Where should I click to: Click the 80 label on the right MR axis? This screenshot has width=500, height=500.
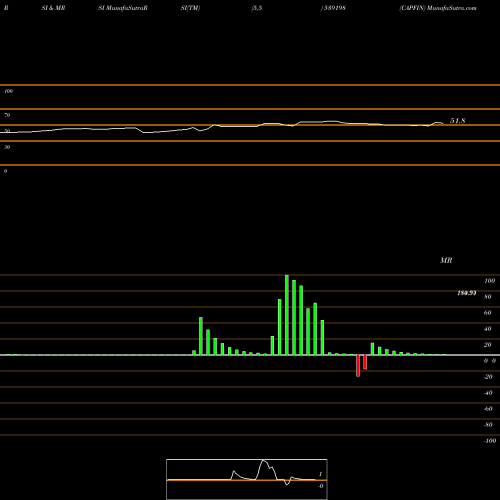(x=488, y=297)
